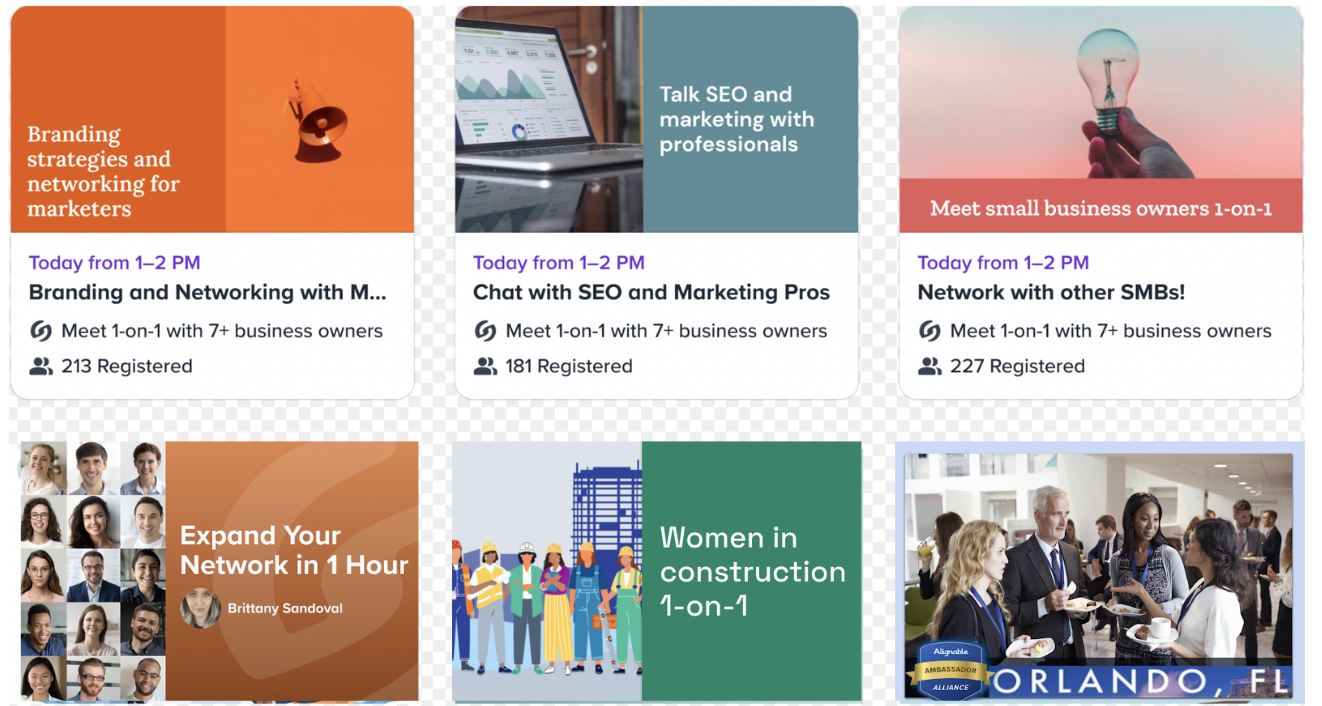Viewport: 1322px width, 706px height.
Task: Open the Expand Your Network in 1 Hour card
Action: (219, 571)
